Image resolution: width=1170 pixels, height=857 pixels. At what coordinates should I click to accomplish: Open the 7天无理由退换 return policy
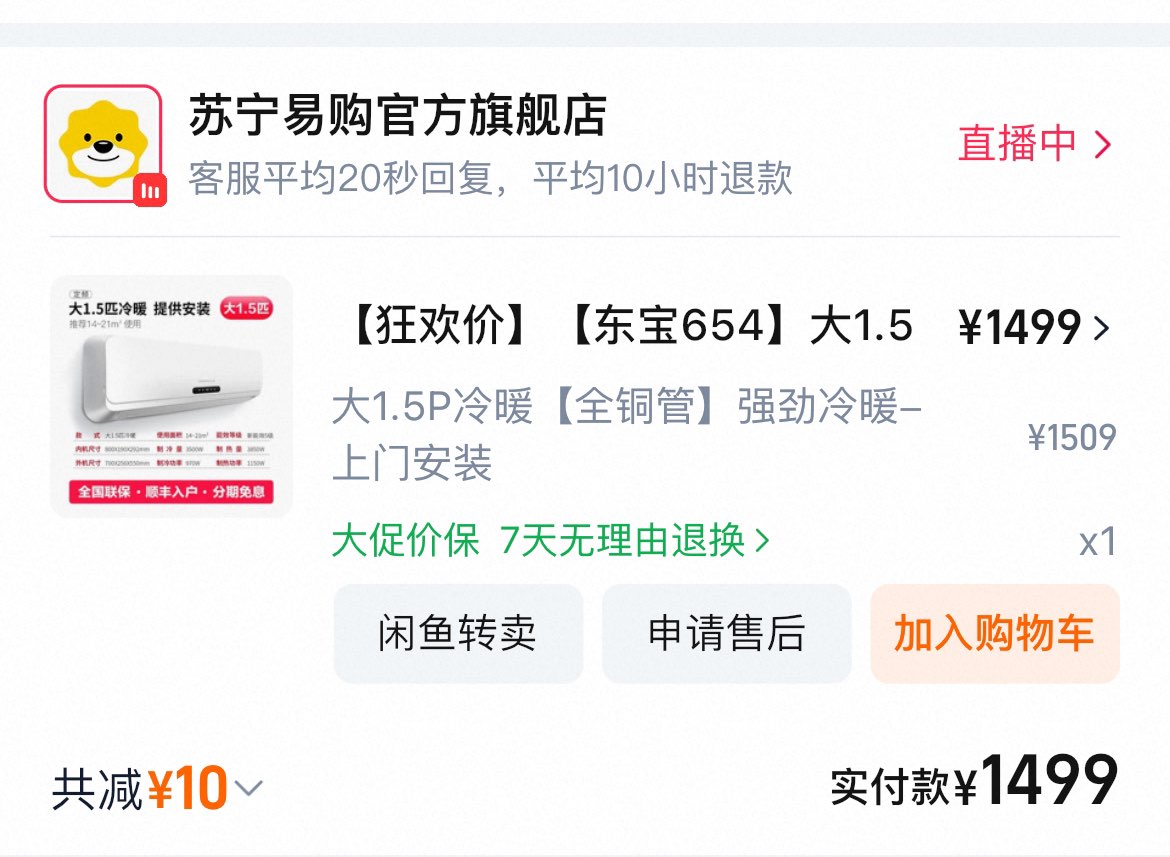coord(623,540)
